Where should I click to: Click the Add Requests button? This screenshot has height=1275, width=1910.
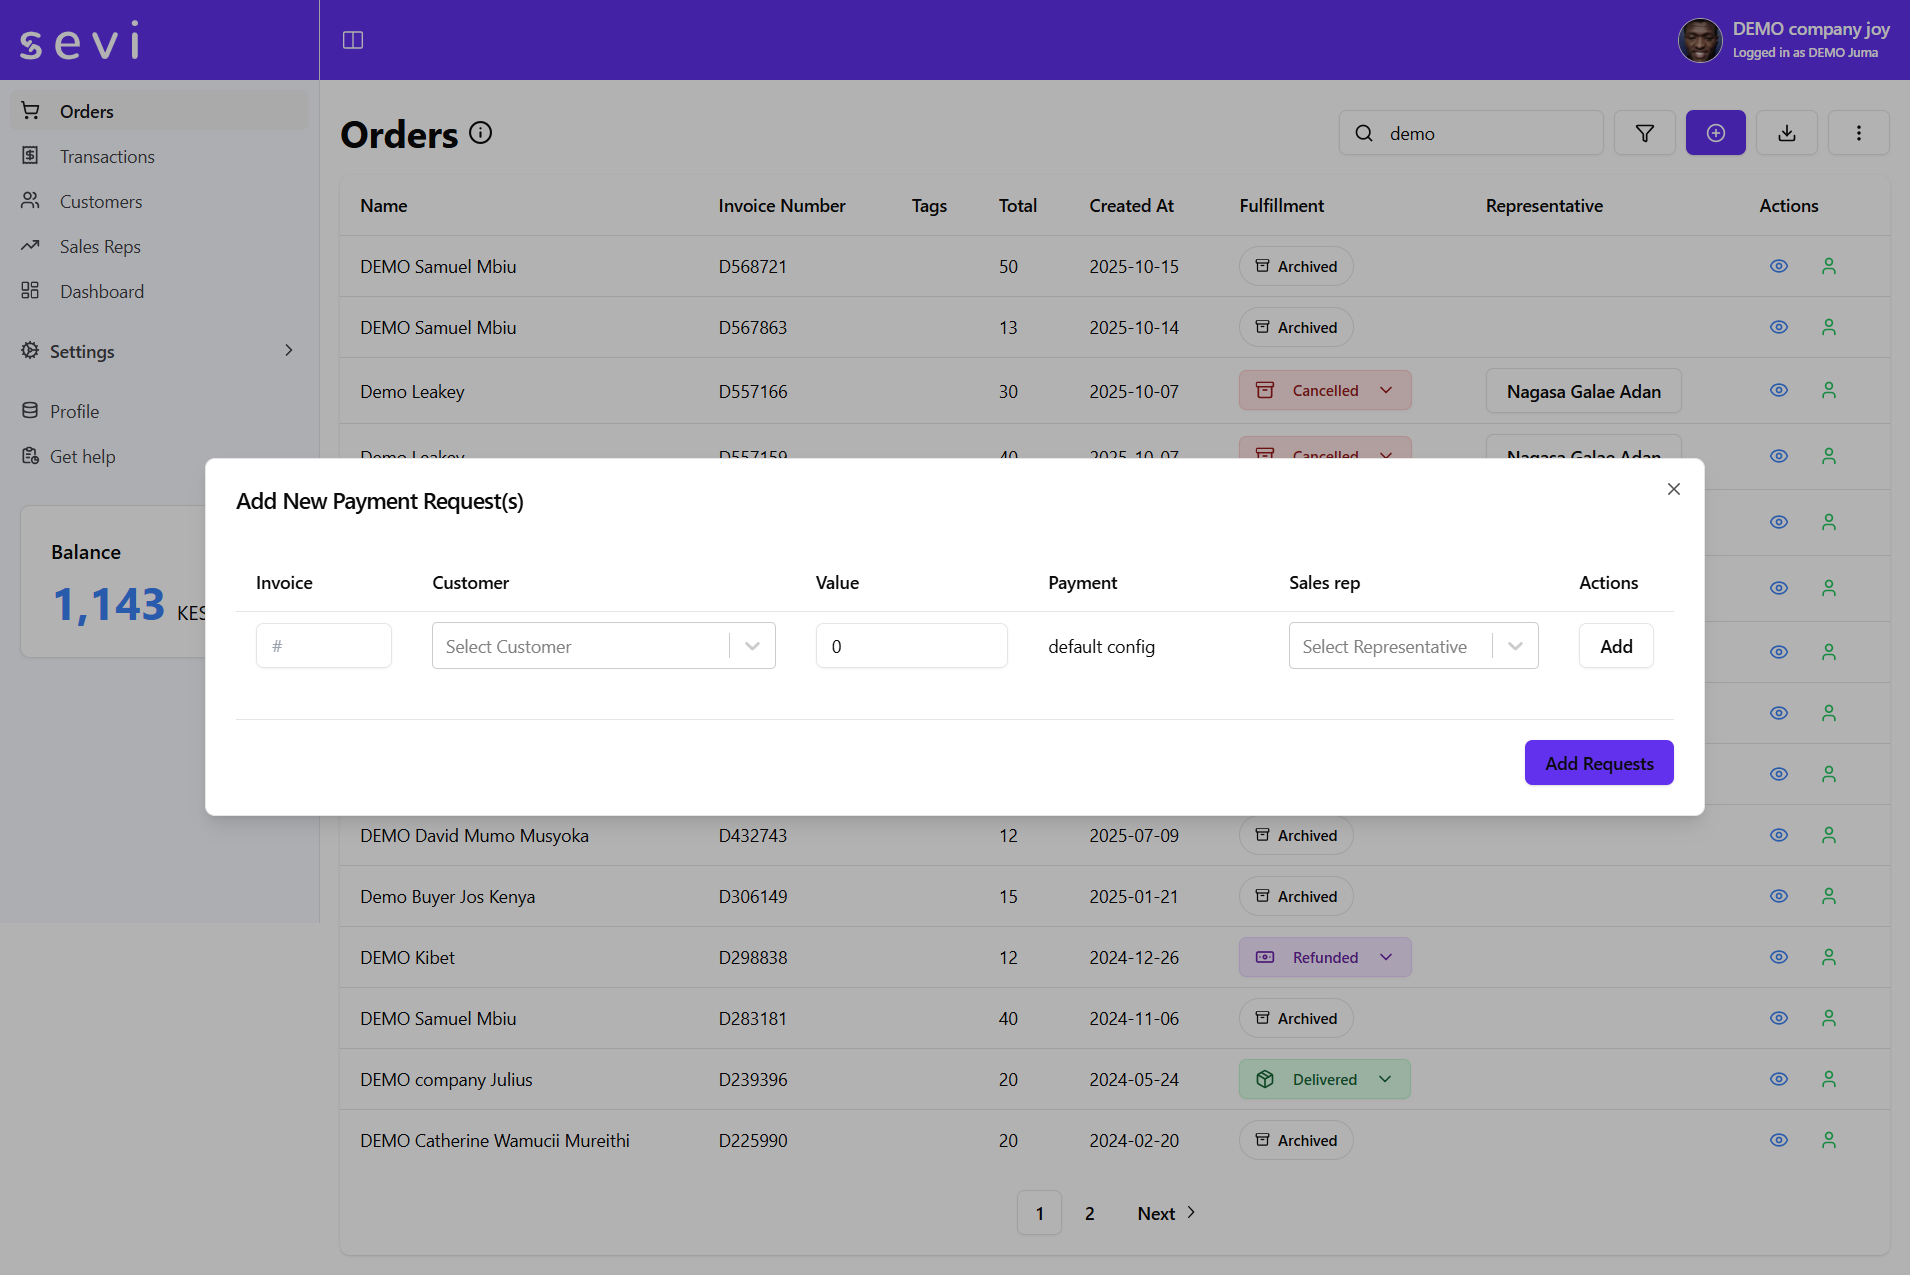[x=1598, y=762]
